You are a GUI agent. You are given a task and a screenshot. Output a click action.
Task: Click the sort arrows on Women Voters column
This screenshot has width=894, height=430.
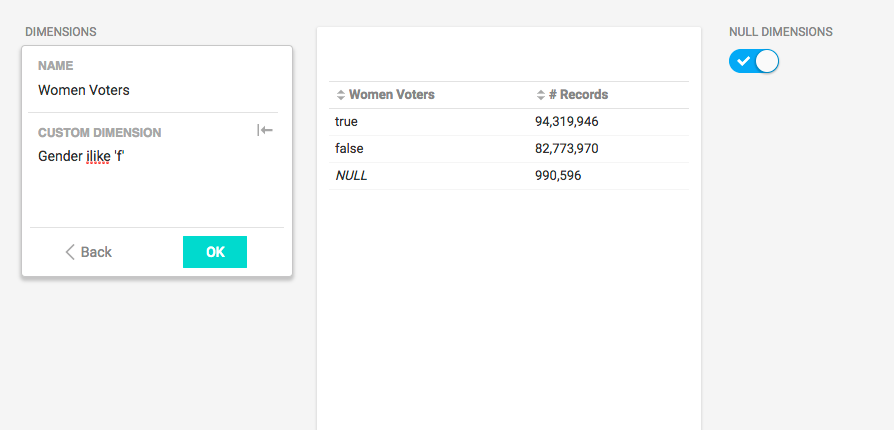(x=340, y=95)
